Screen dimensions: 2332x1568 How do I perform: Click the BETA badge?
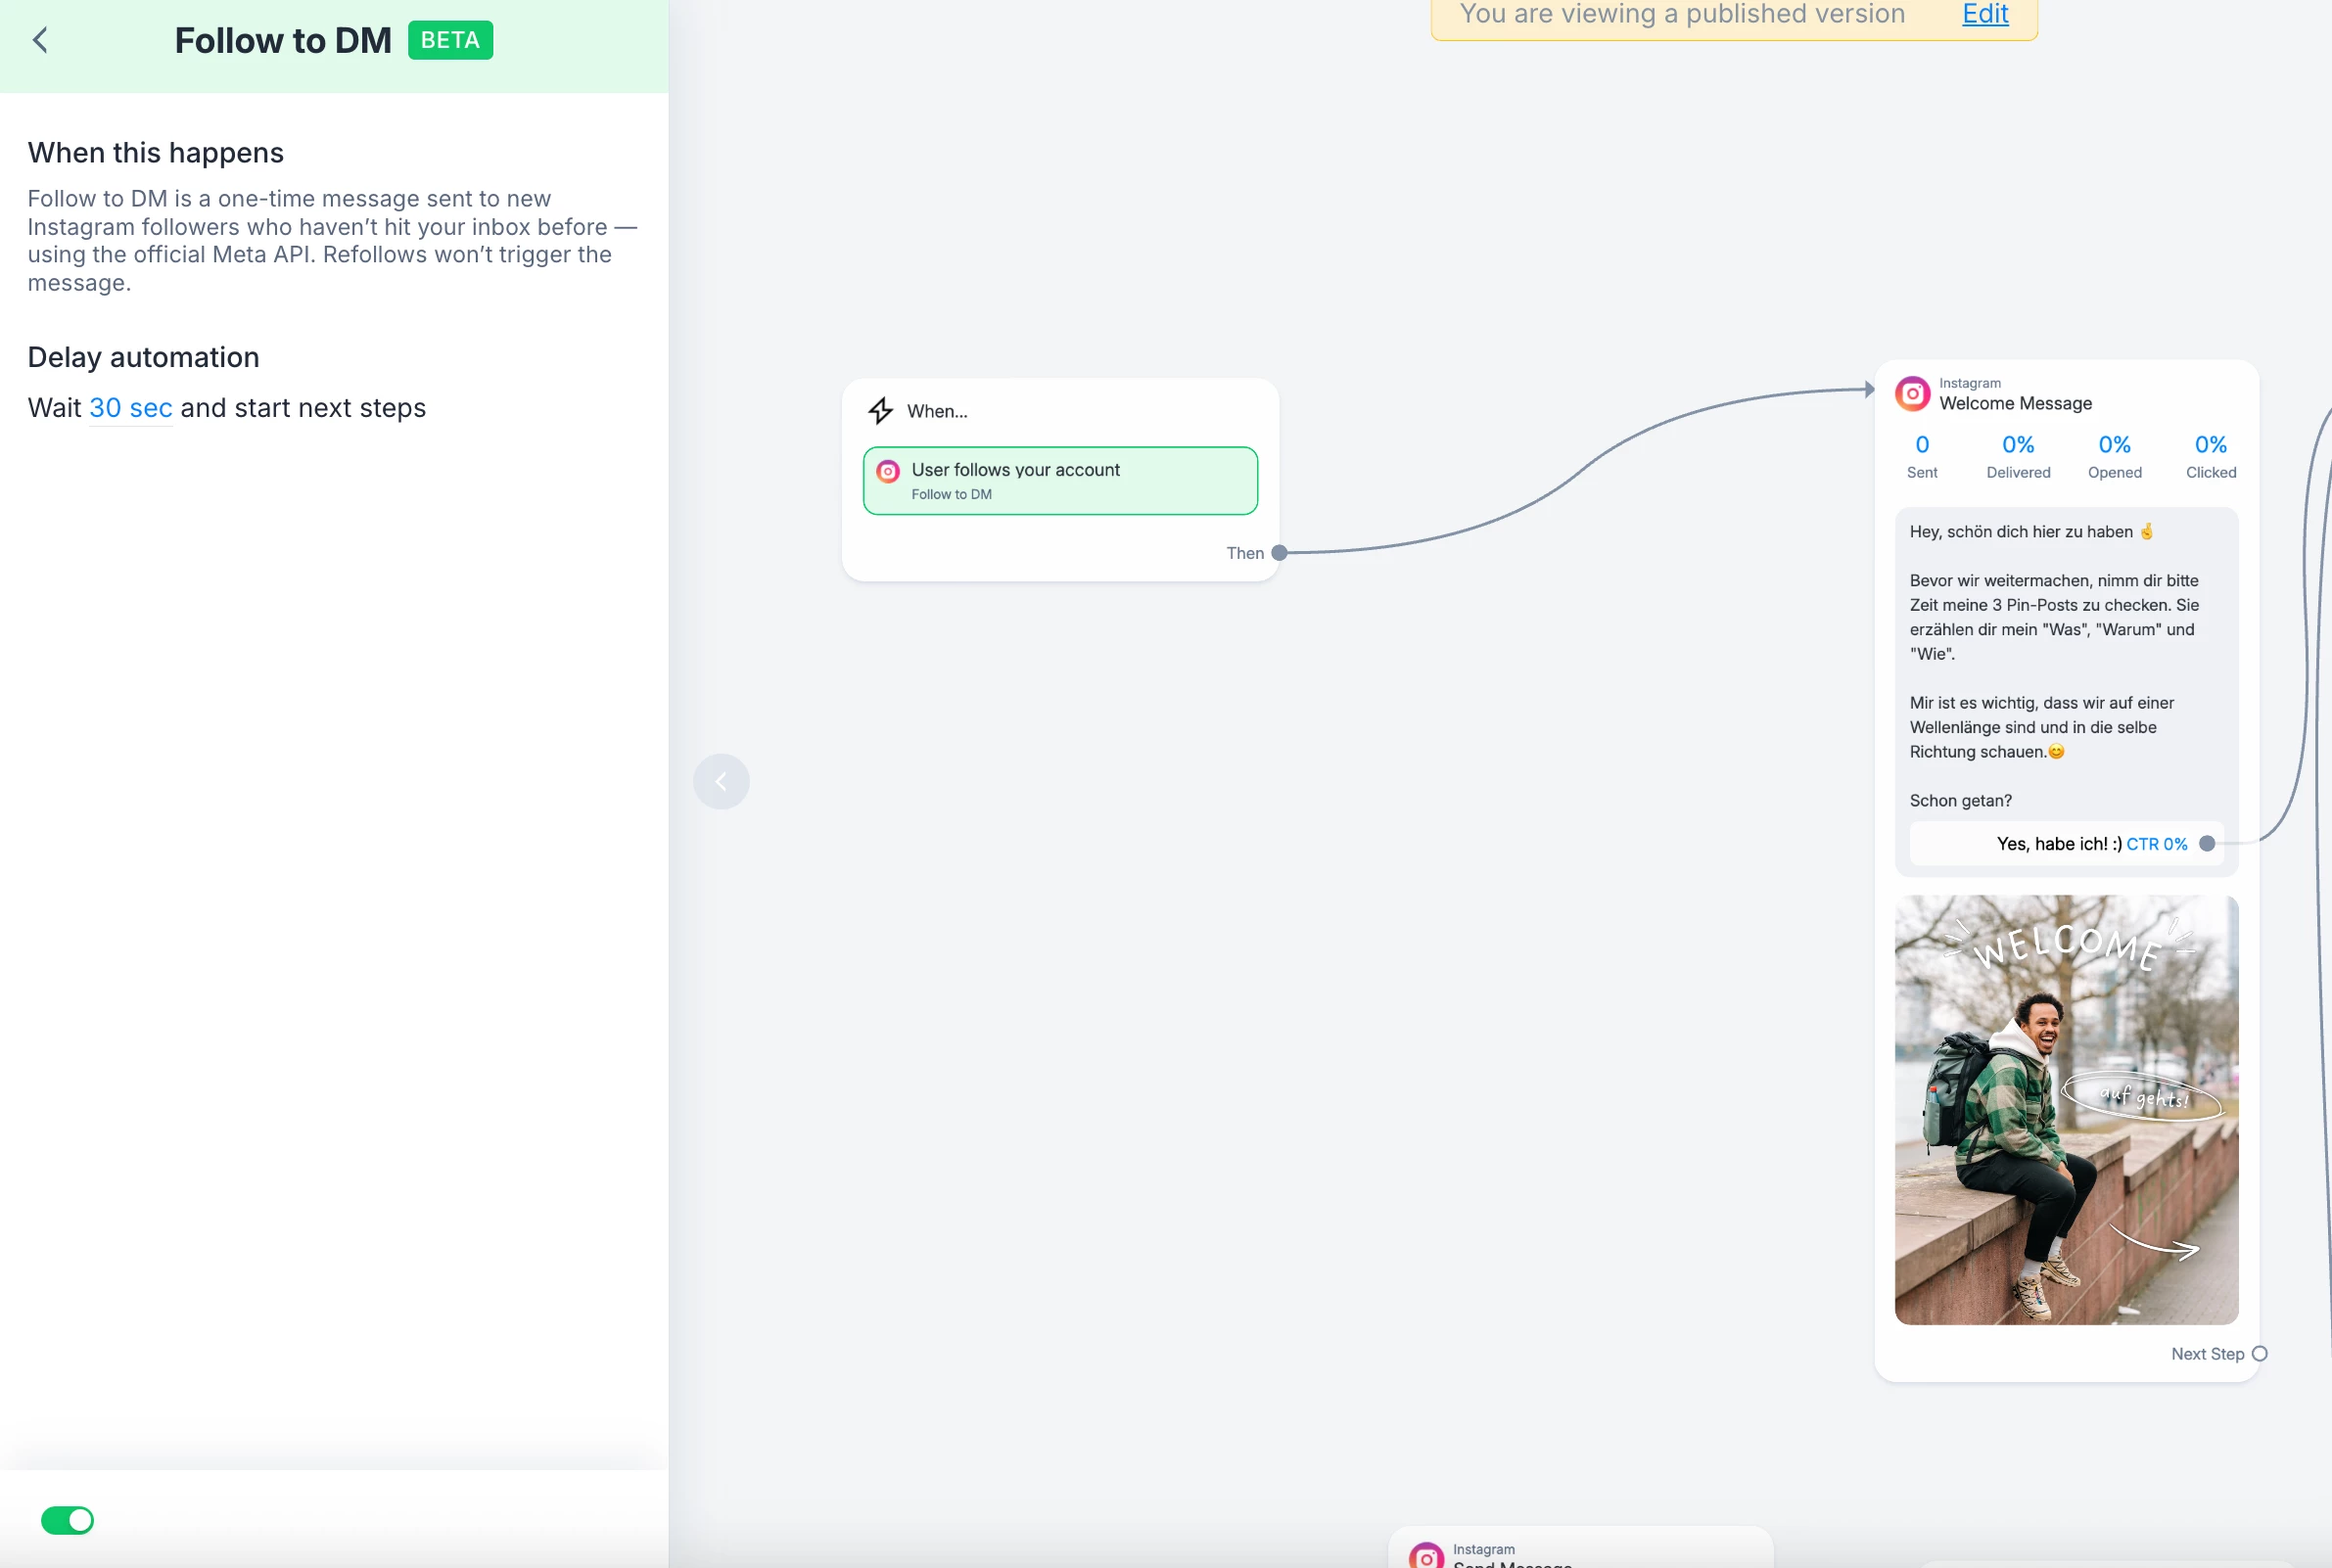450,40
